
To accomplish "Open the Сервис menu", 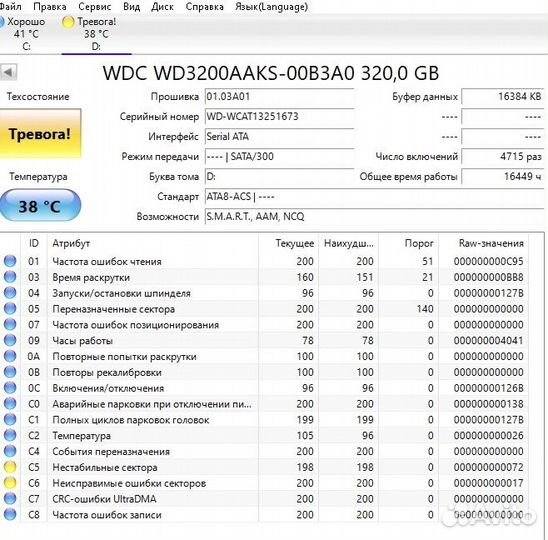I will 95,7.
